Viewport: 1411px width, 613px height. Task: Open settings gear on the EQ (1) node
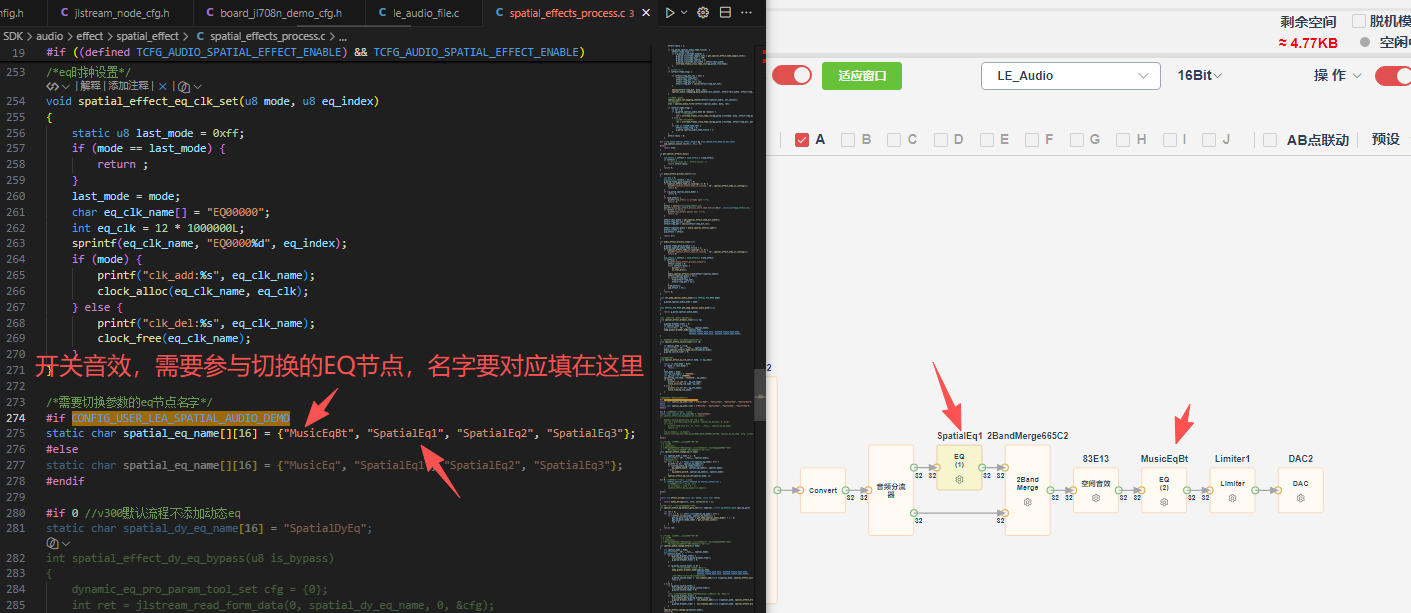click(959, 480)
